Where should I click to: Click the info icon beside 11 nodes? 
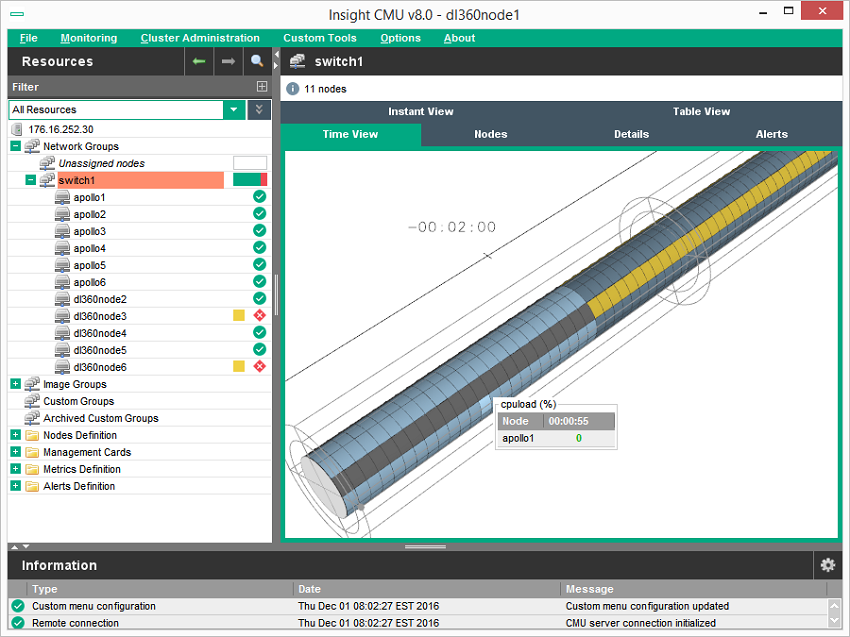(x=292, y=89)
